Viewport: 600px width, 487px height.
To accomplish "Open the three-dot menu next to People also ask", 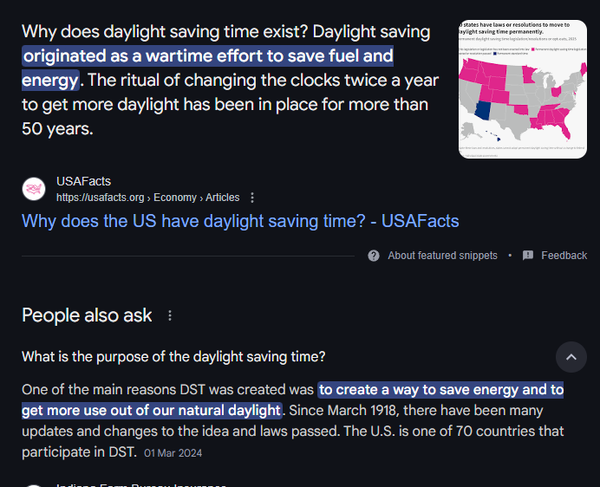I will click(170, 316).
